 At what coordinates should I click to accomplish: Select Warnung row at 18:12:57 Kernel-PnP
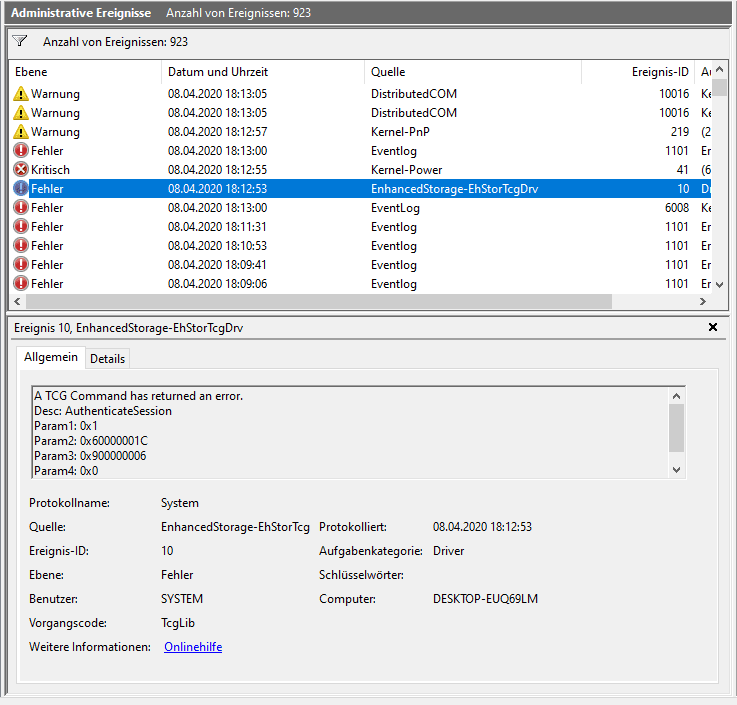point(361,132)
